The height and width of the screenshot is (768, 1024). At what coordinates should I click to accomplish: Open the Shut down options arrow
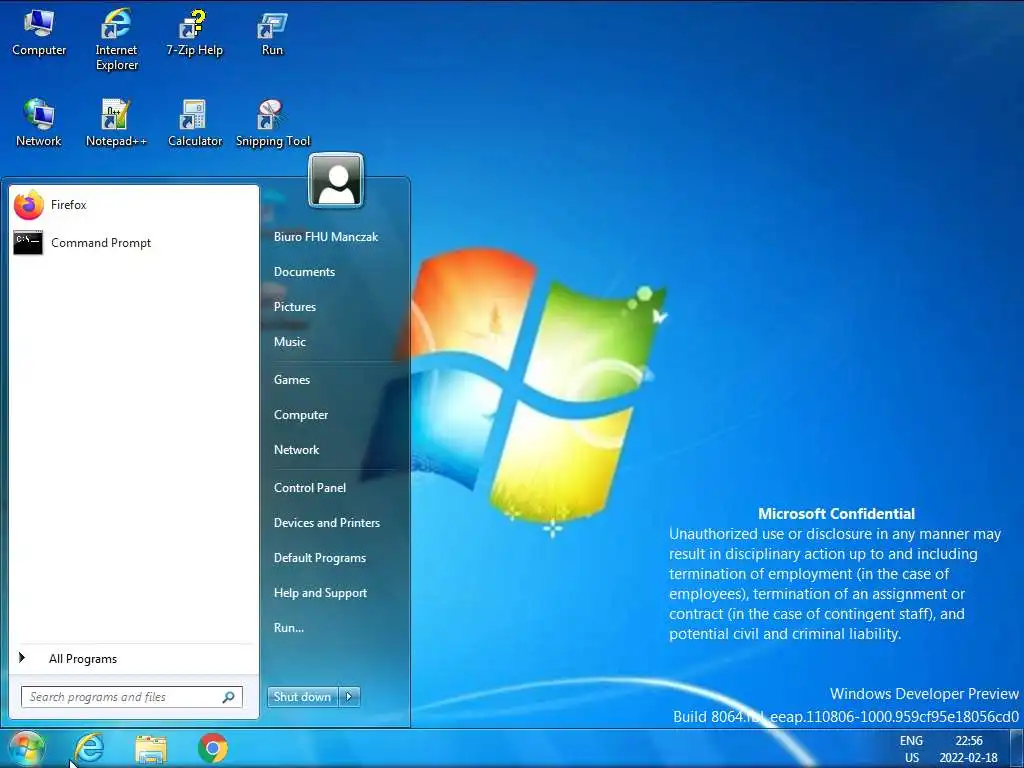[349, 697]
